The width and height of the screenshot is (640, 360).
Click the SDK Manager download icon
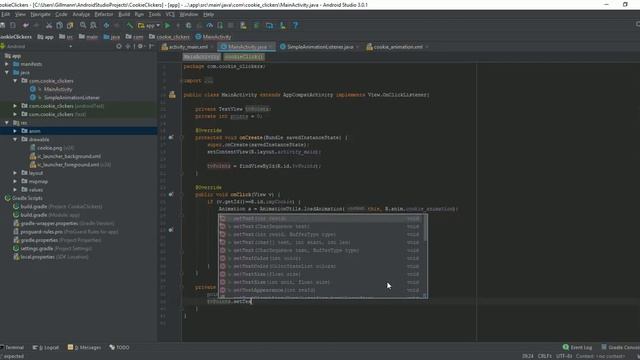[x=282, y=25]
